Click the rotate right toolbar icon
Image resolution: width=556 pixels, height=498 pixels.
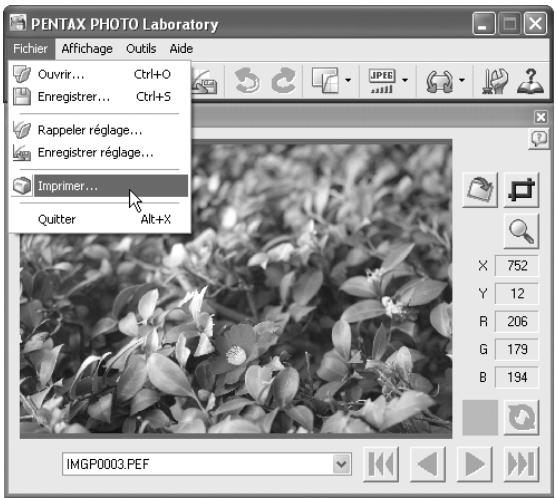284,81
